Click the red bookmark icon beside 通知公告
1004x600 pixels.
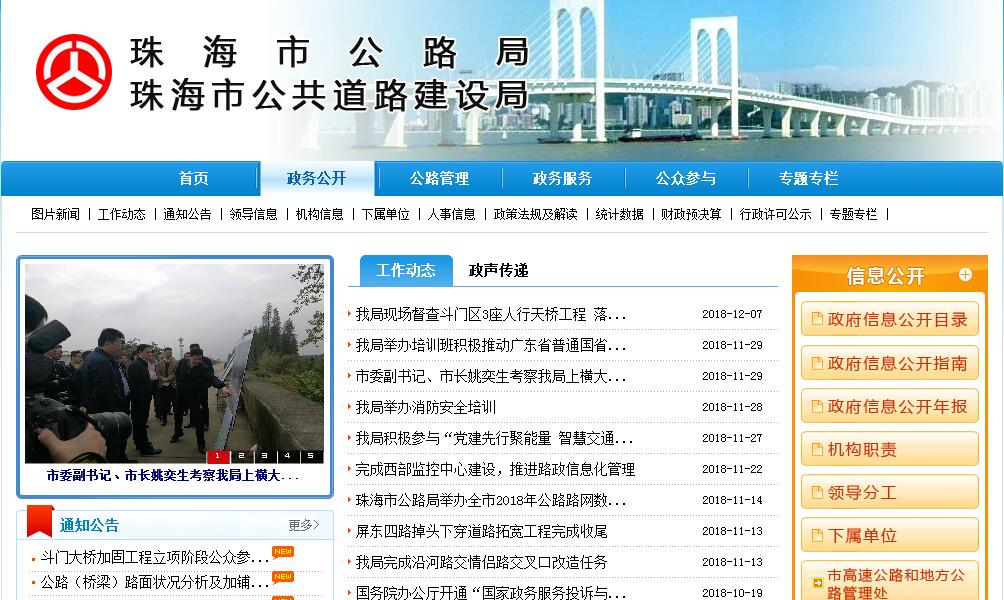coord(40,522)
